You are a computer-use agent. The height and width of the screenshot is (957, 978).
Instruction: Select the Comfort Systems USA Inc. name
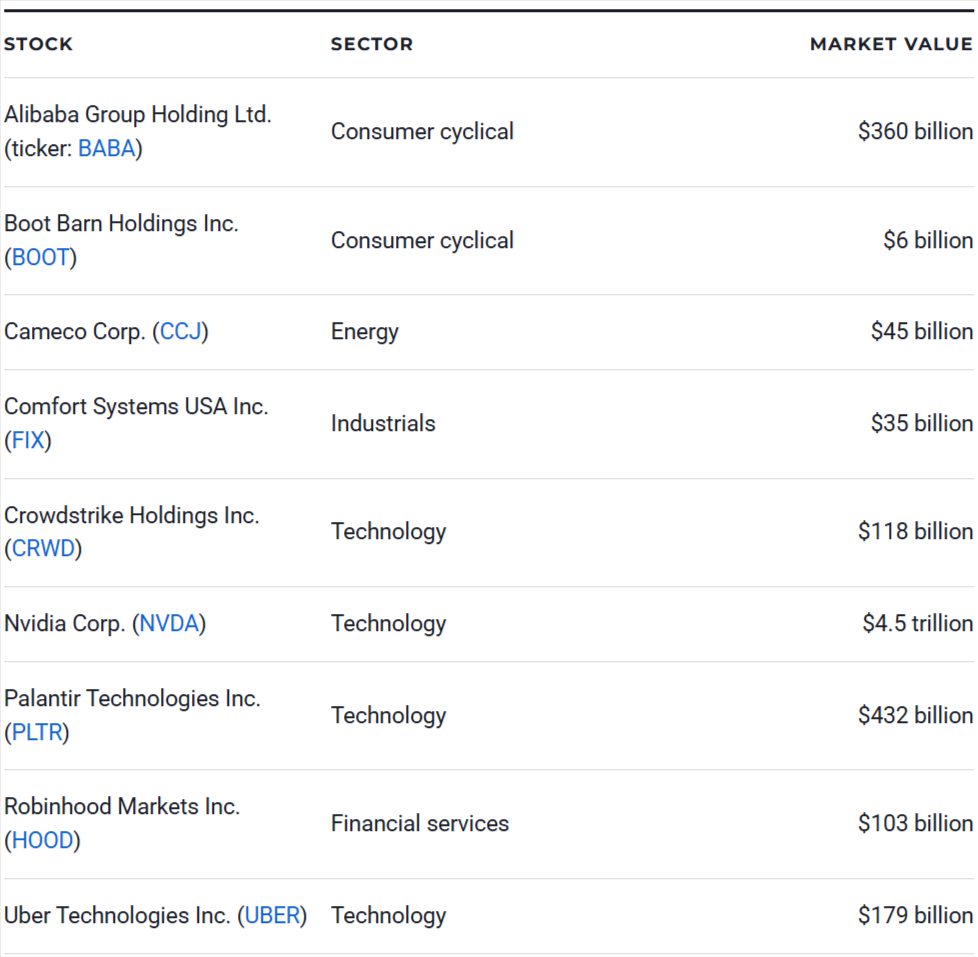136,406
